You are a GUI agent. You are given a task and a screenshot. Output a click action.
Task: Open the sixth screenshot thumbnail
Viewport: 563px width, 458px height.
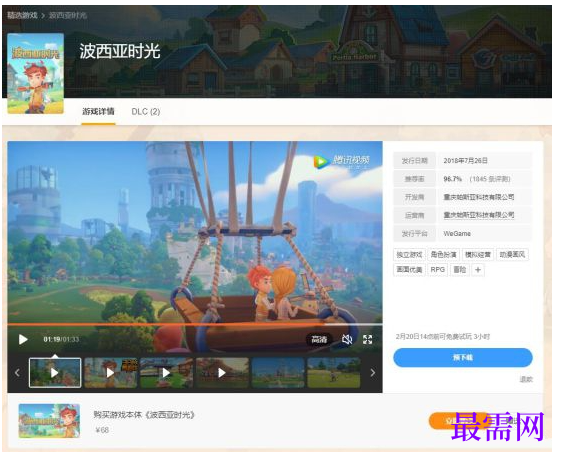tap(334, 373)
